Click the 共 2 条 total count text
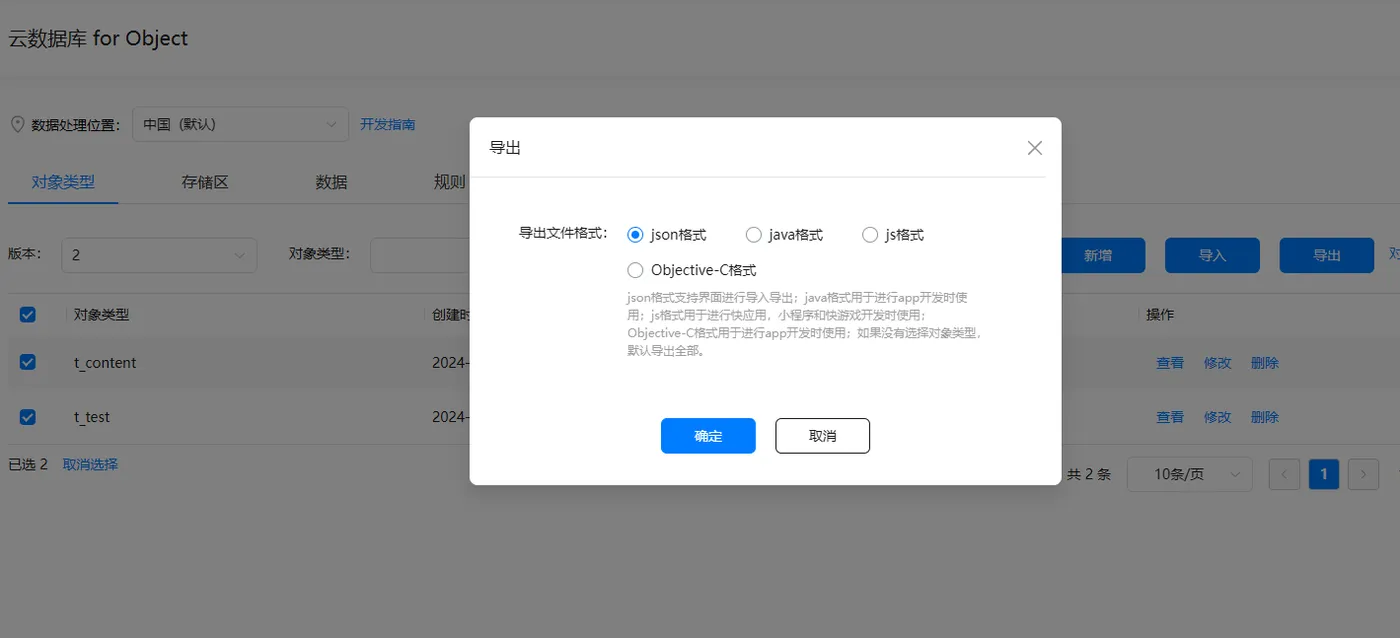 (x=1089, y=474)
